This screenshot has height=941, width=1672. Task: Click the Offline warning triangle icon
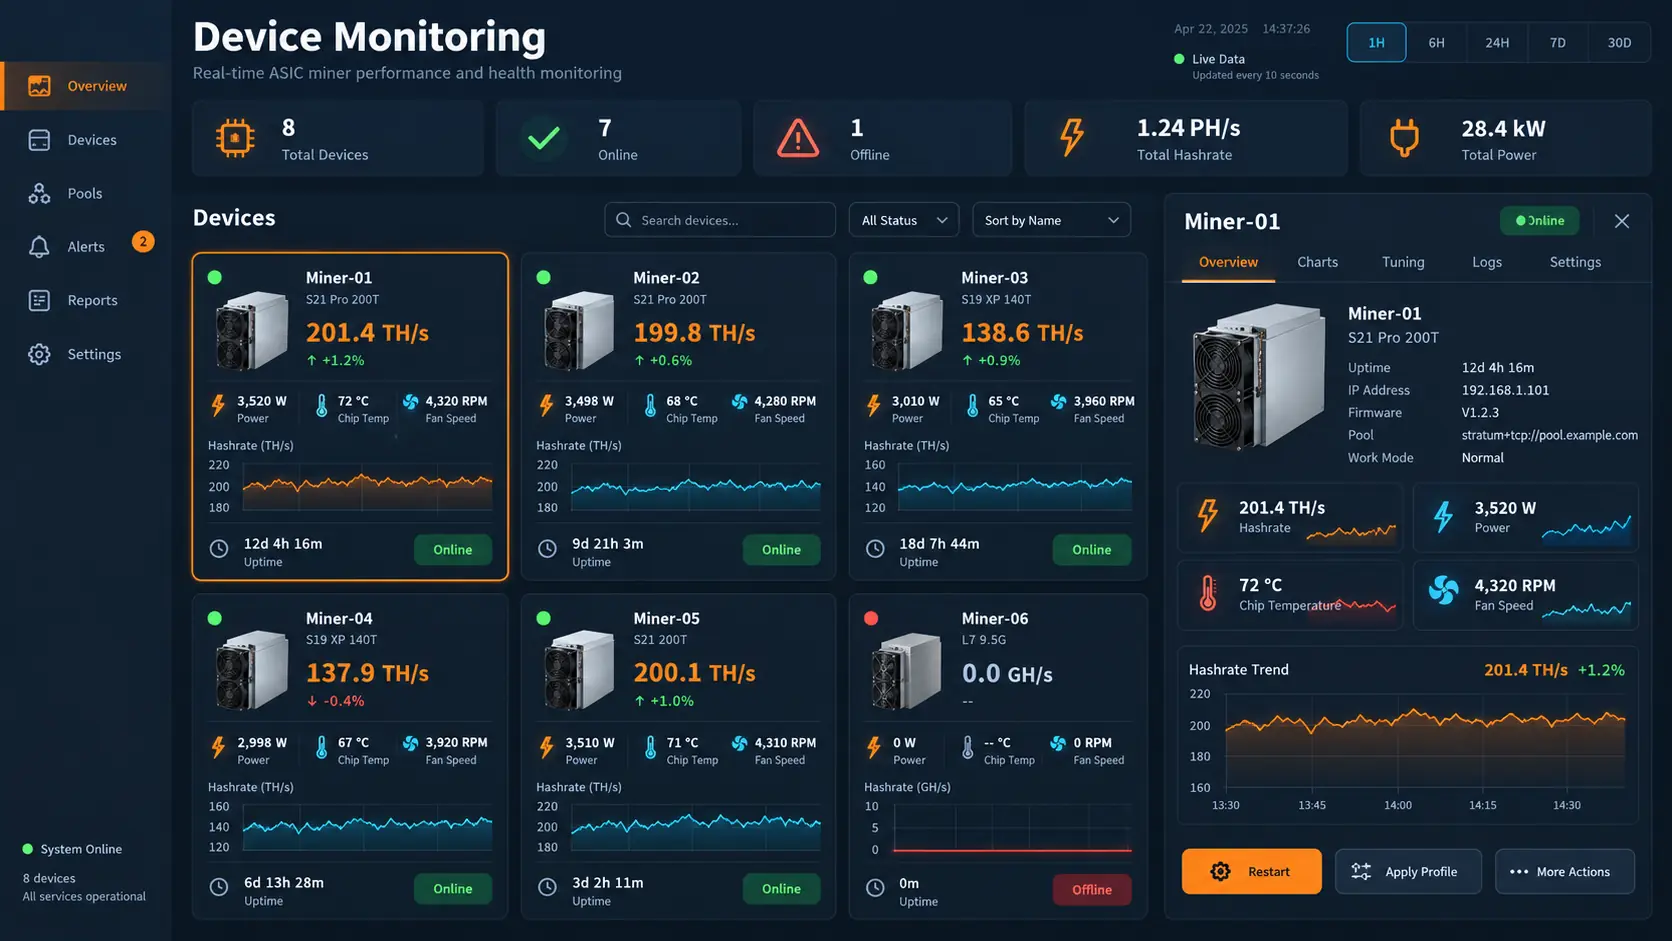(x=798, y=138)
